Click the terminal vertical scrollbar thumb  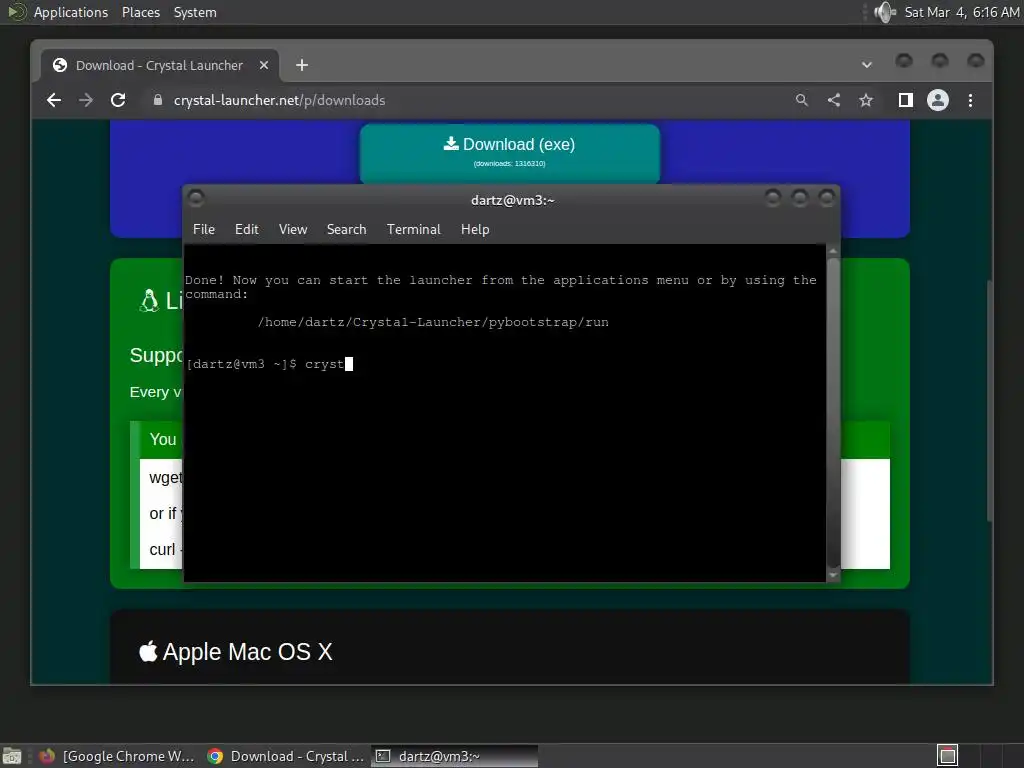tap(833, 411)
